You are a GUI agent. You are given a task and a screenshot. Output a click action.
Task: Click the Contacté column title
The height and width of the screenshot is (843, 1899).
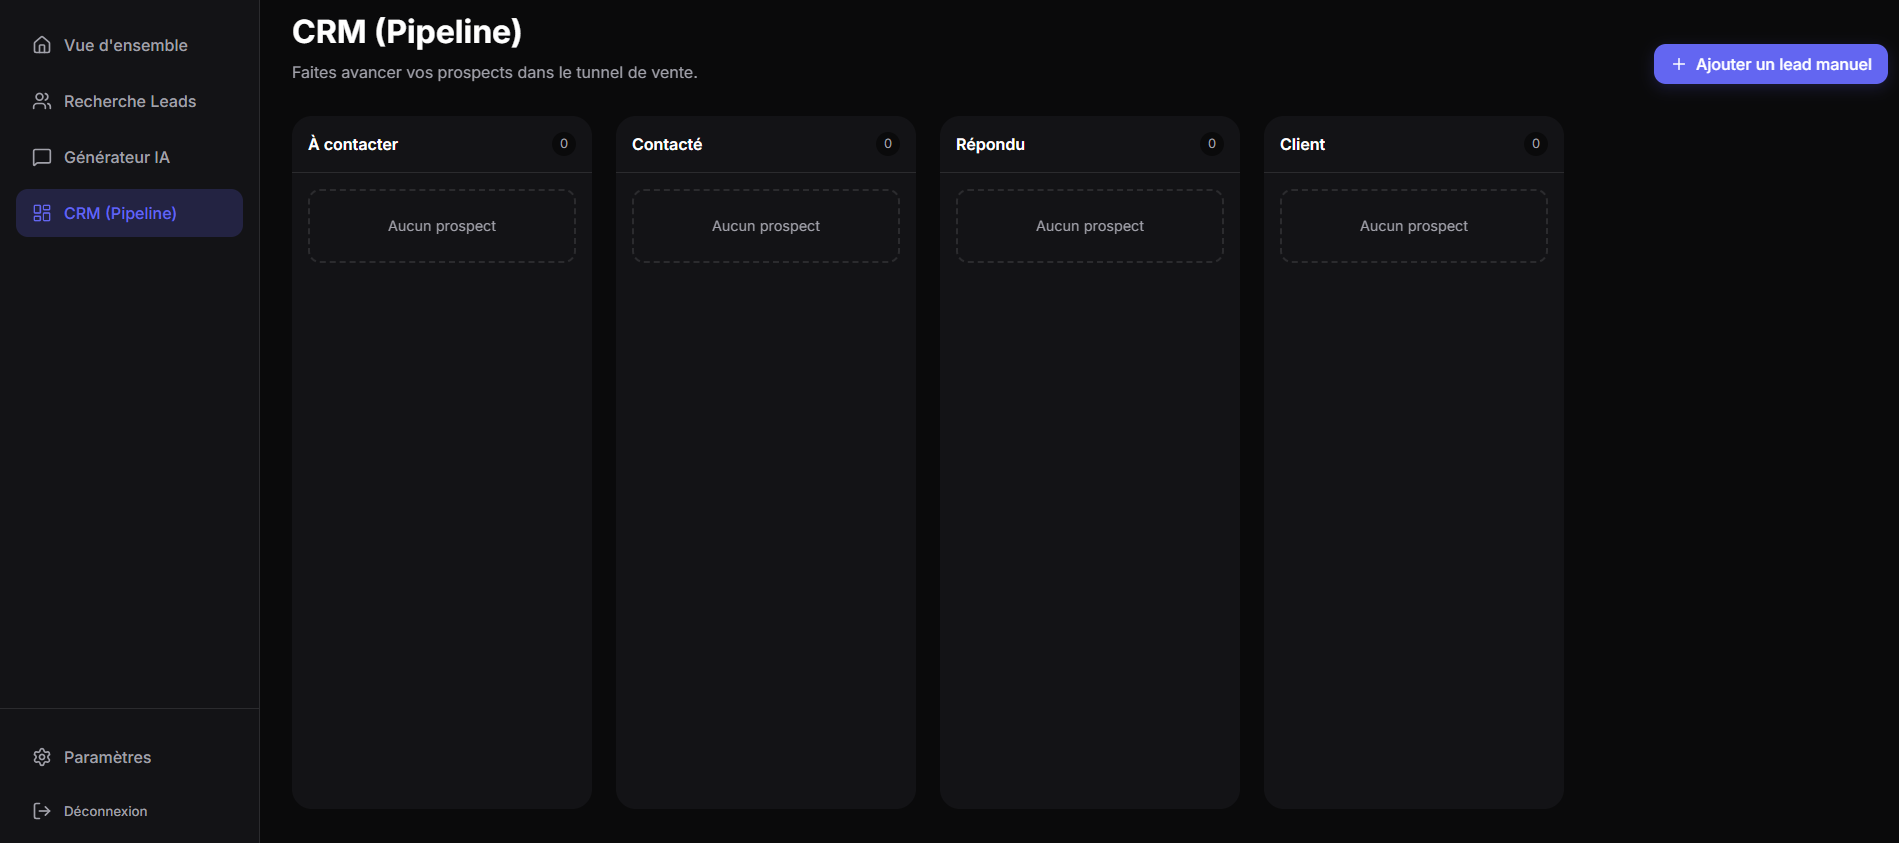pos(667,144)
